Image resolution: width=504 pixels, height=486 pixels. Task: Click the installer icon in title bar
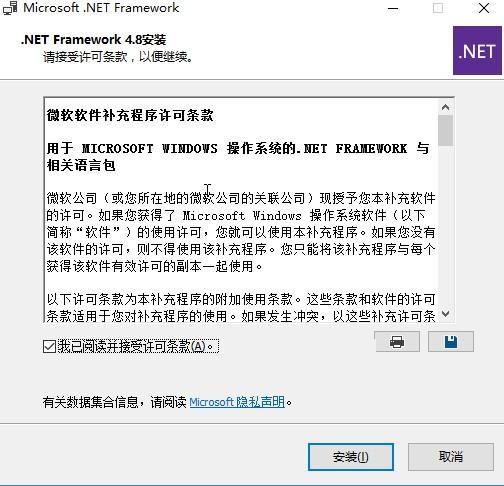coord(10,8)
